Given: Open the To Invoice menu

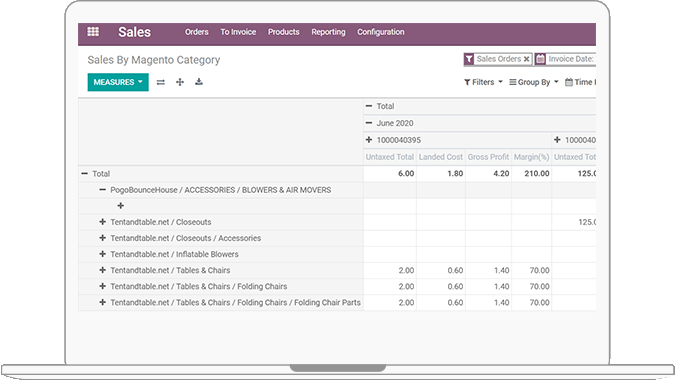Looking at the screenshot, I should 238,32.
